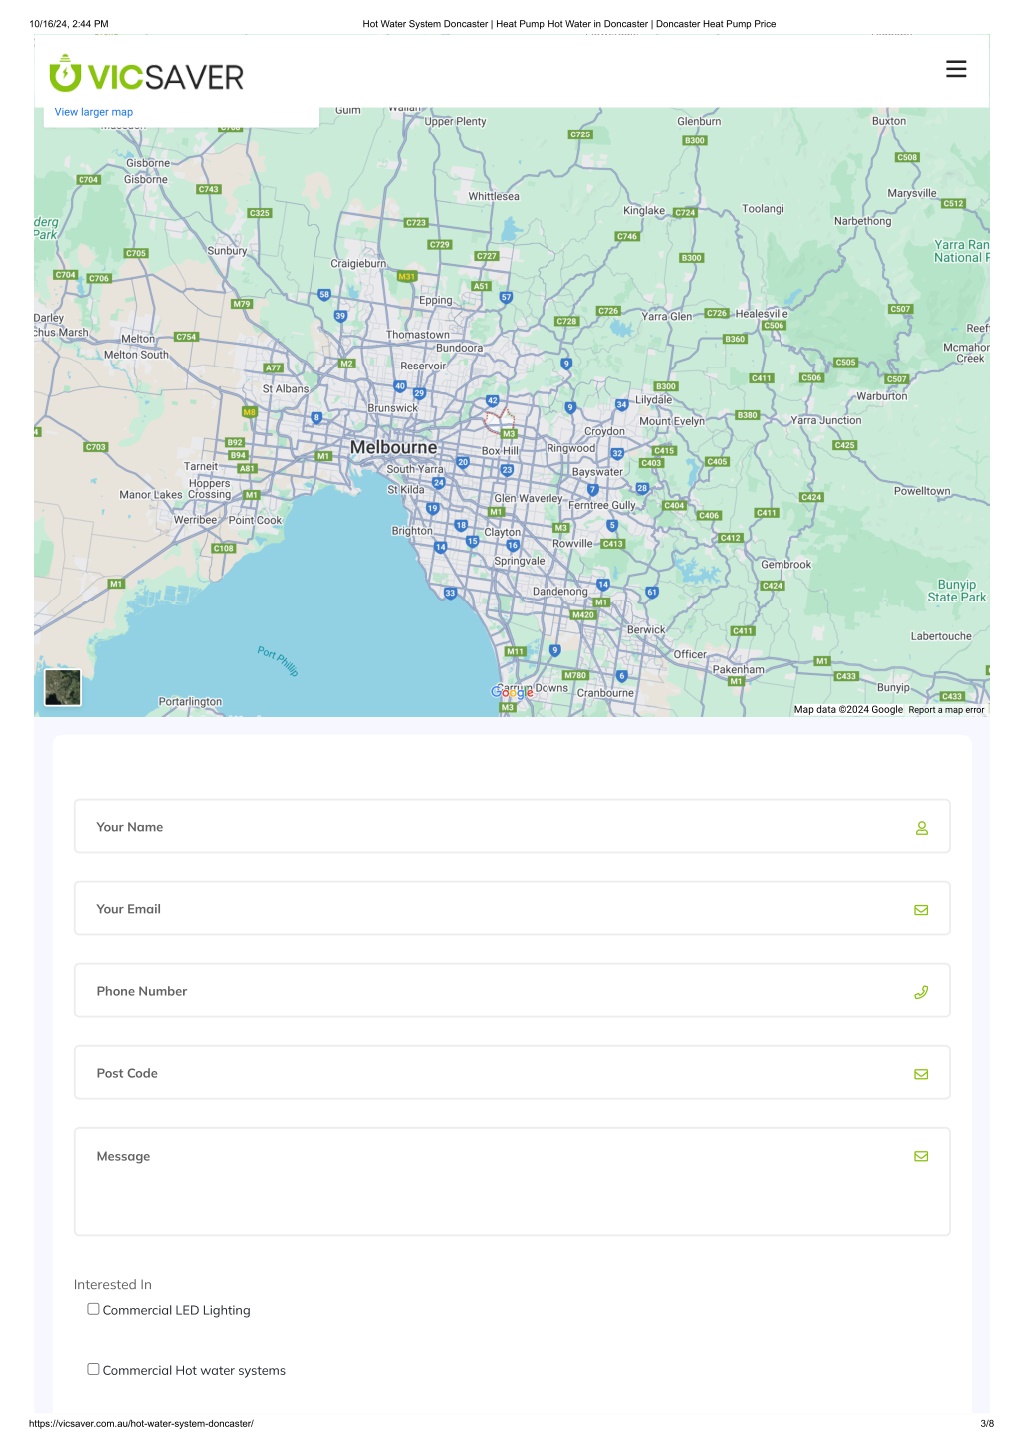Focus the Your Name input field

pyautogui.click(x=512, y=826)
